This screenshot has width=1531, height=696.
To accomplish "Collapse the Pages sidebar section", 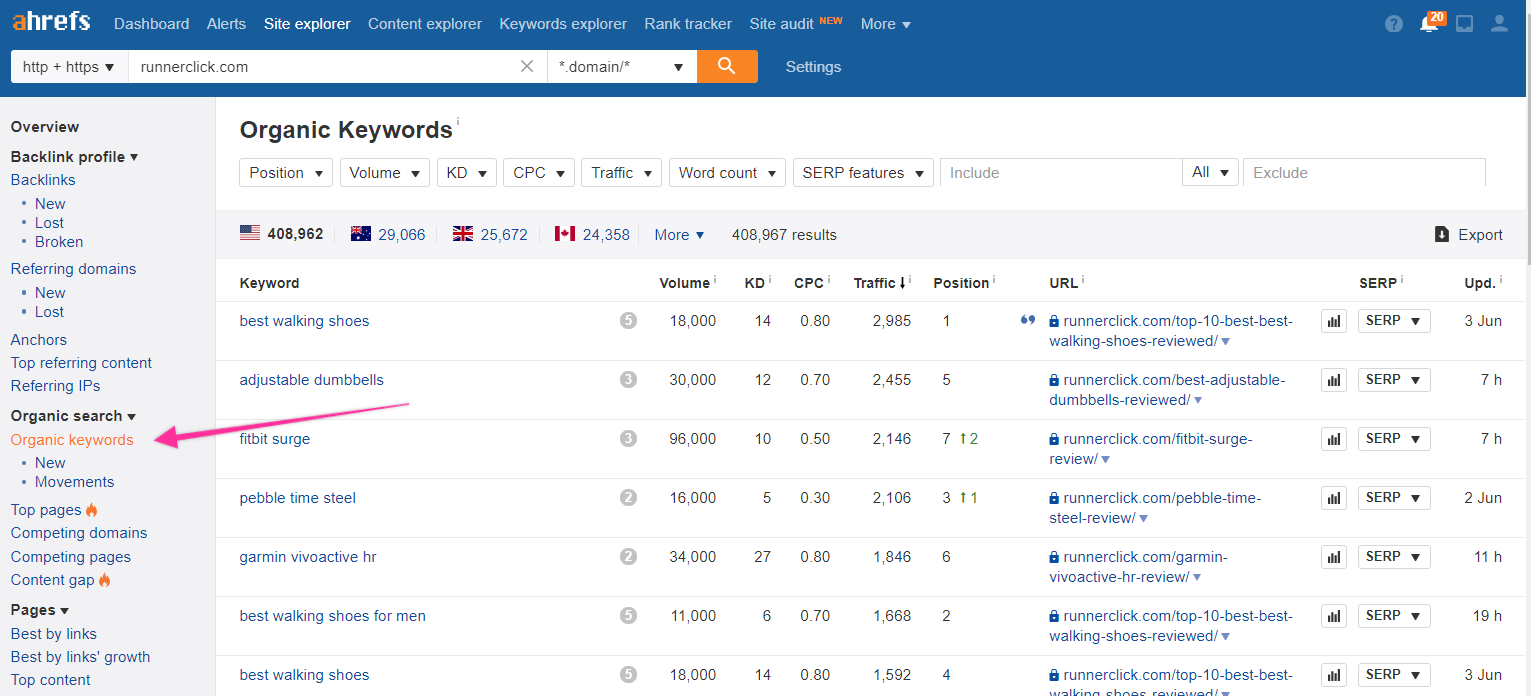I will pyautogui.click(x=40, y=610).
